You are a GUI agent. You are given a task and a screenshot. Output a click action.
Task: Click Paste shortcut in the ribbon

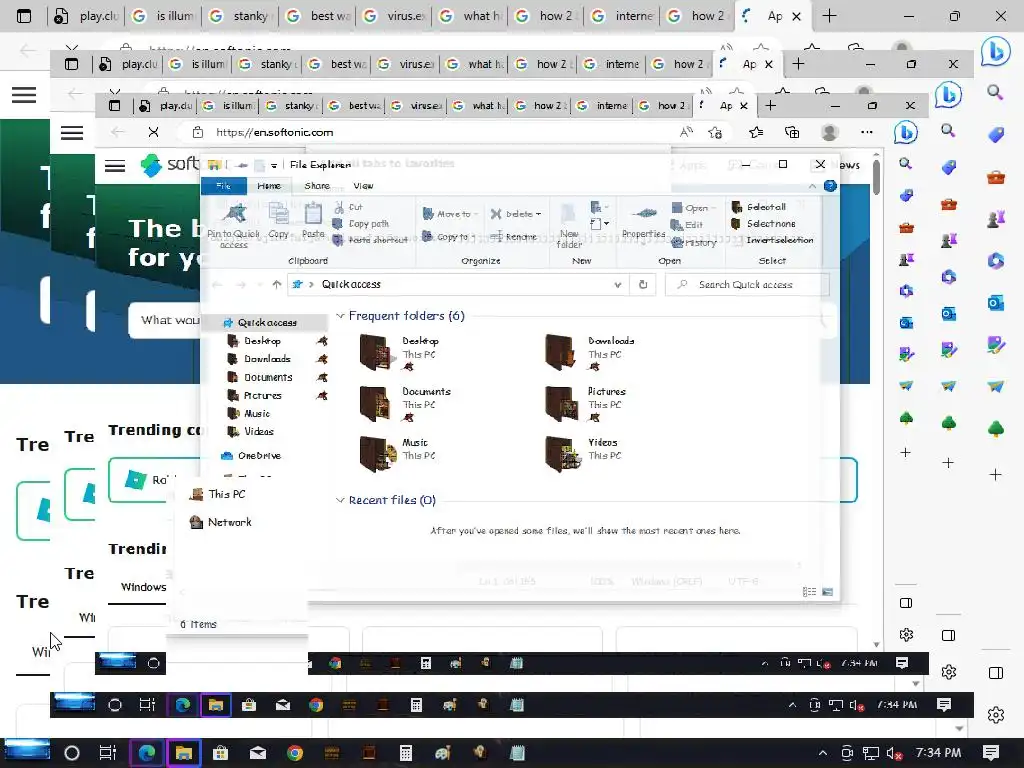(x=370, y=240)
